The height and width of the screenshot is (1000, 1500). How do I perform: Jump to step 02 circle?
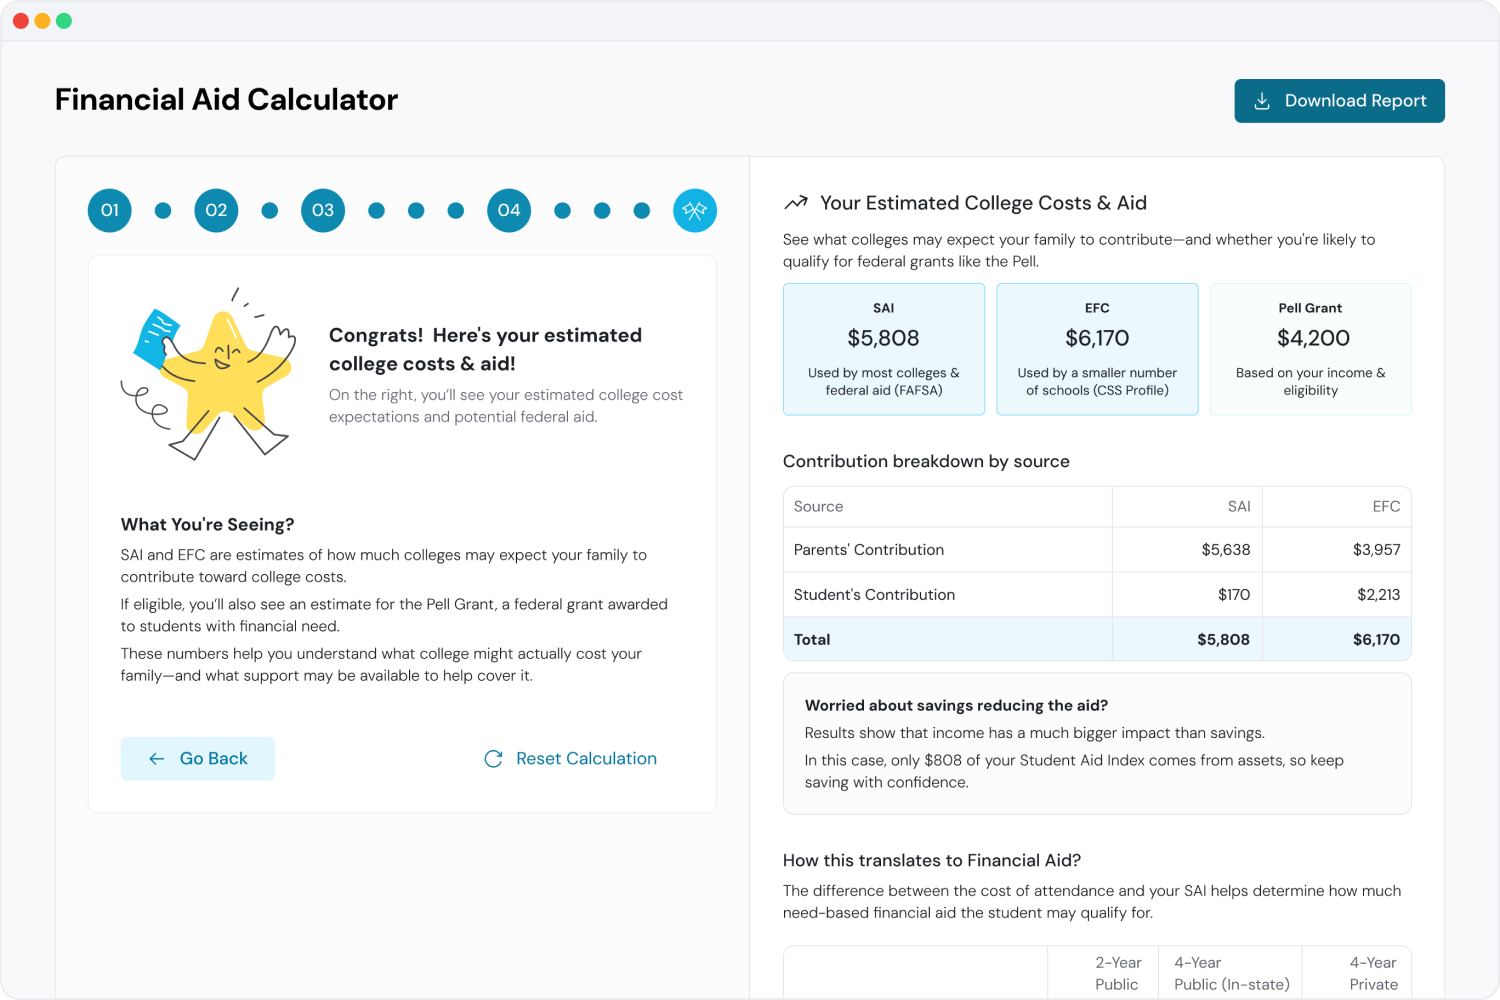click(x=216, y=210)
